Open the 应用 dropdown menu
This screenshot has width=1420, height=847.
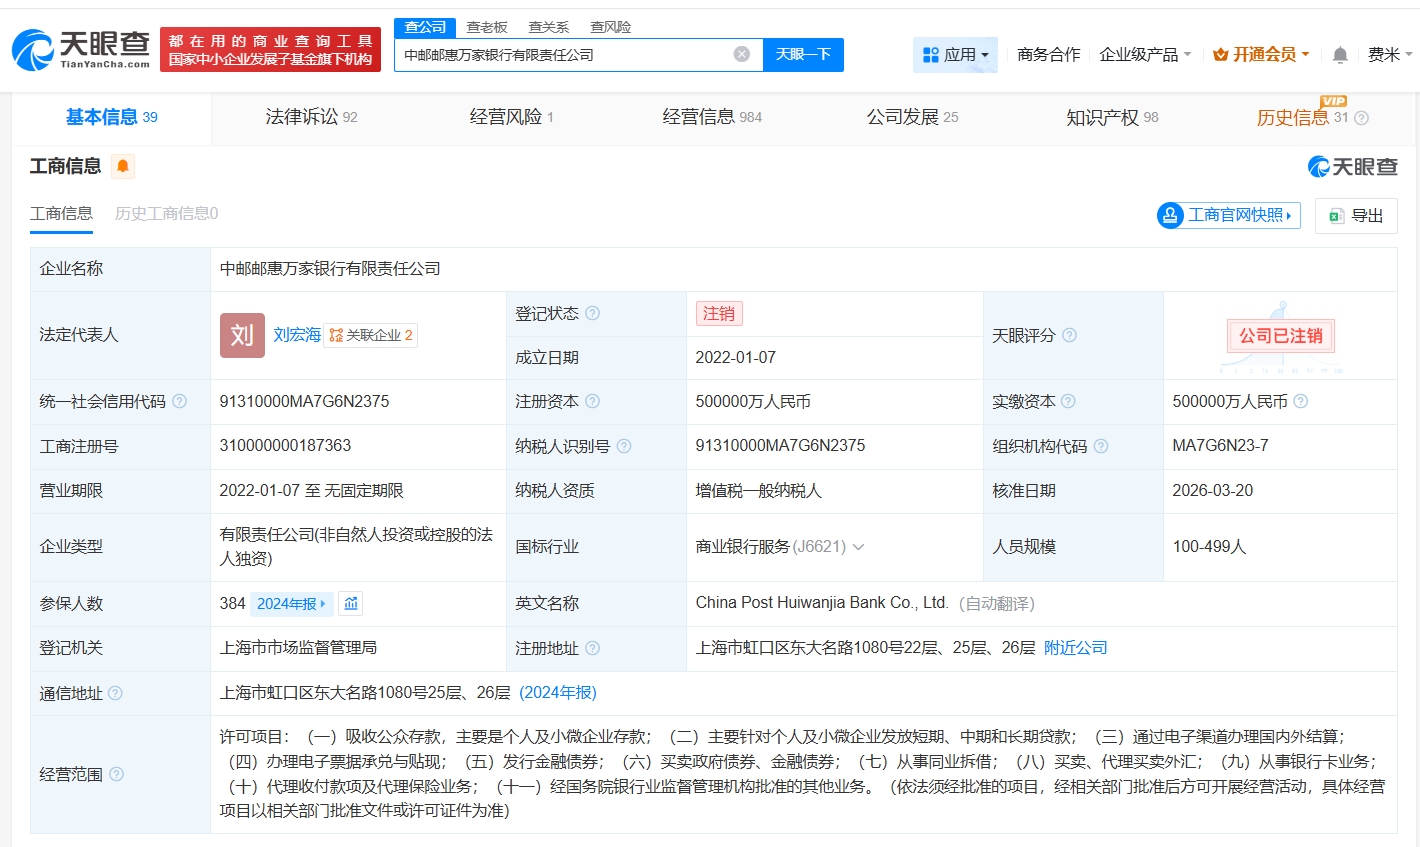click(955, 55)
